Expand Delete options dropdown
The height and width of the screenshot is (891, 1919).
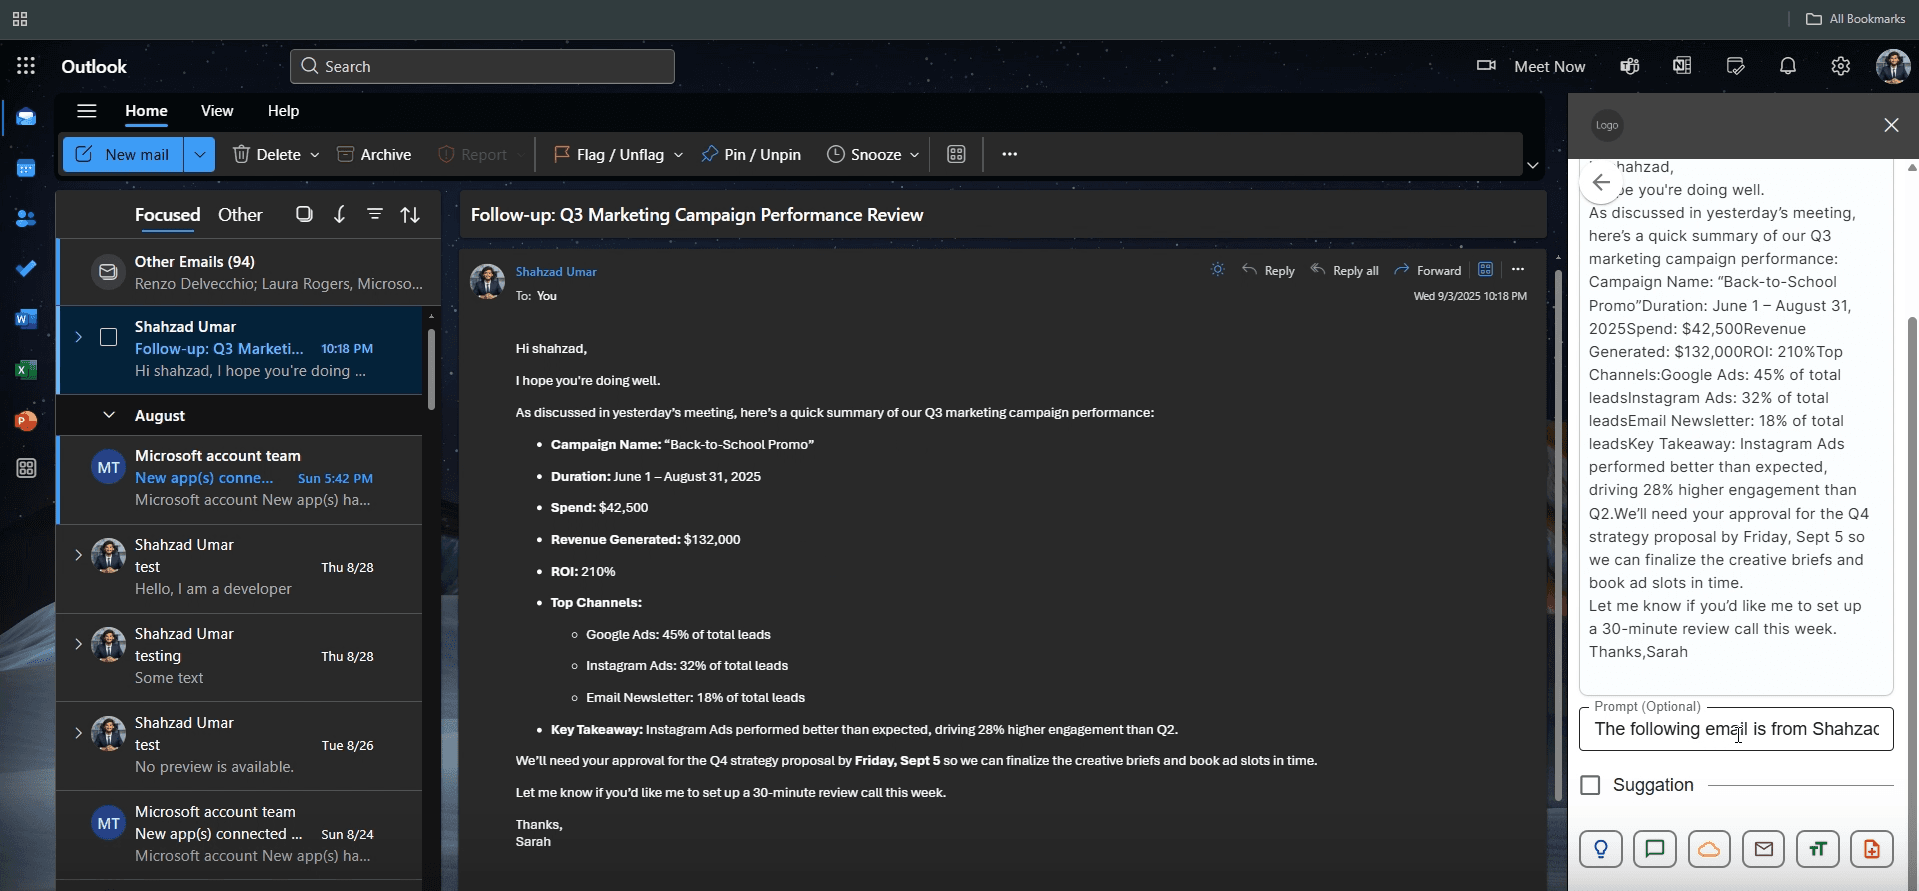coord(314,155)
